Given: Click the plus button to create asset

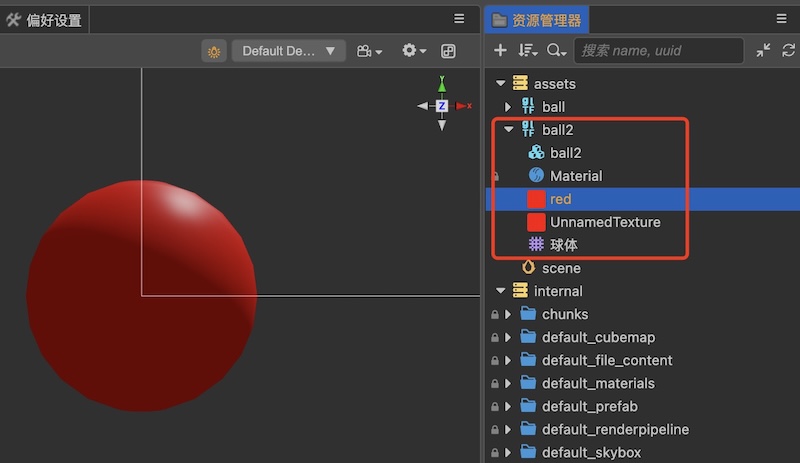Looking at the screenshot, I should [500, 50].
